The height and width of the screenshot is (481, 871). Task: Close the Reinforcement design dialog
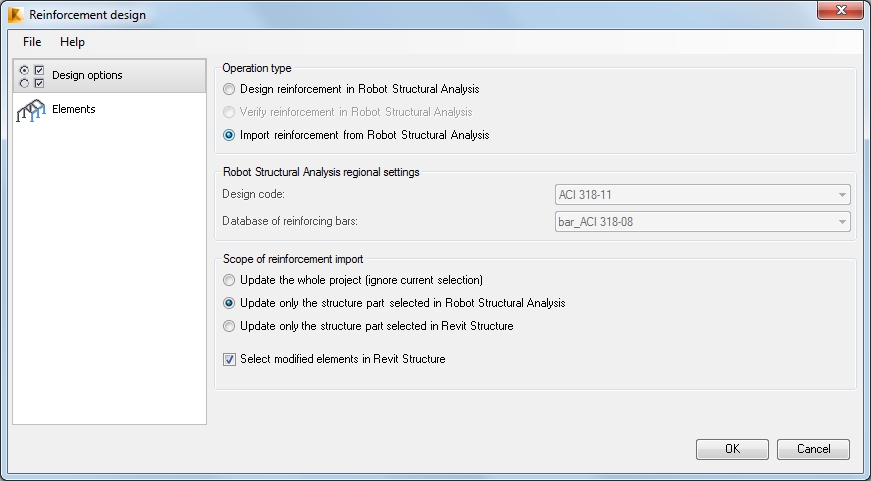click(x=840, y=11)
